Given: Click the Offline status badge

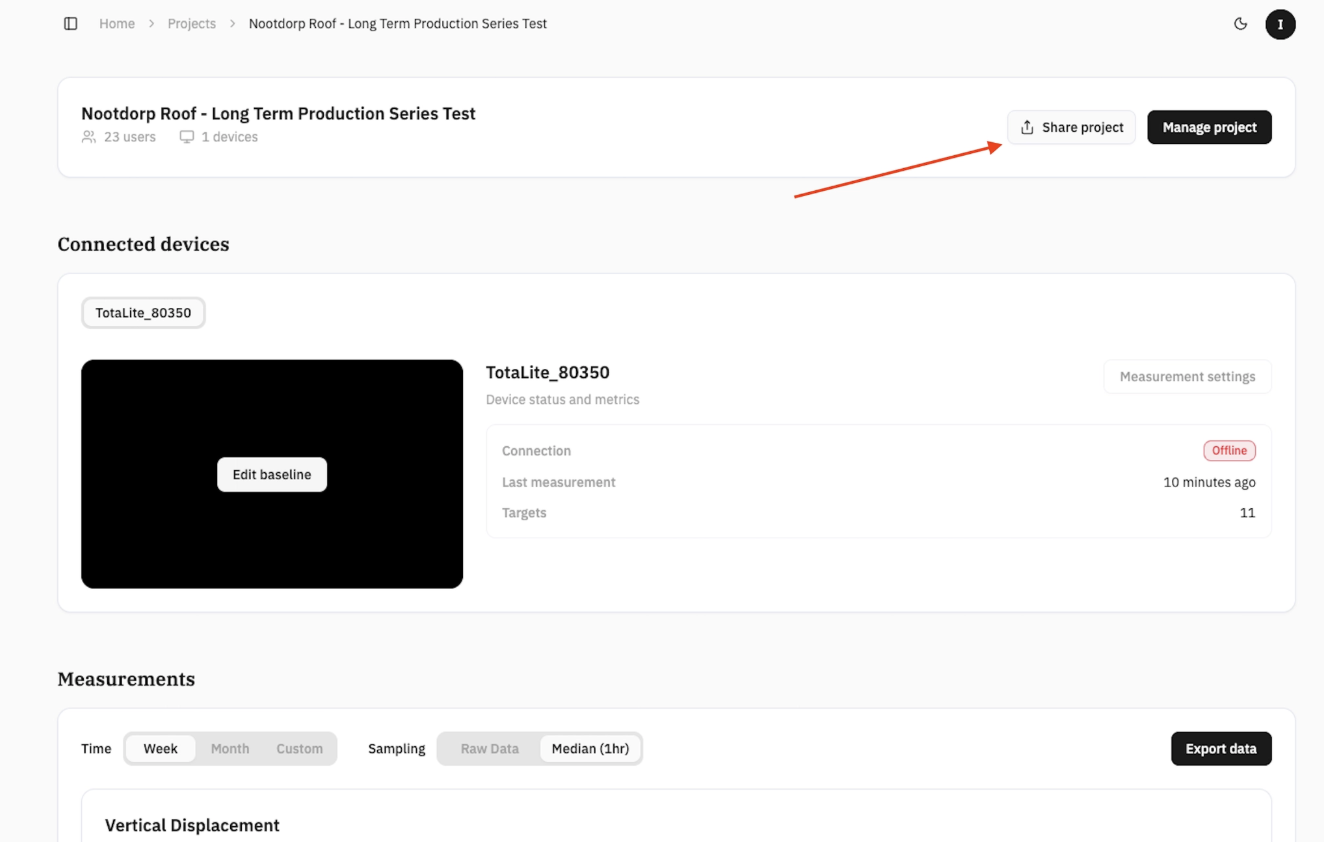Looking at the screenshot, I should 1229,451.
